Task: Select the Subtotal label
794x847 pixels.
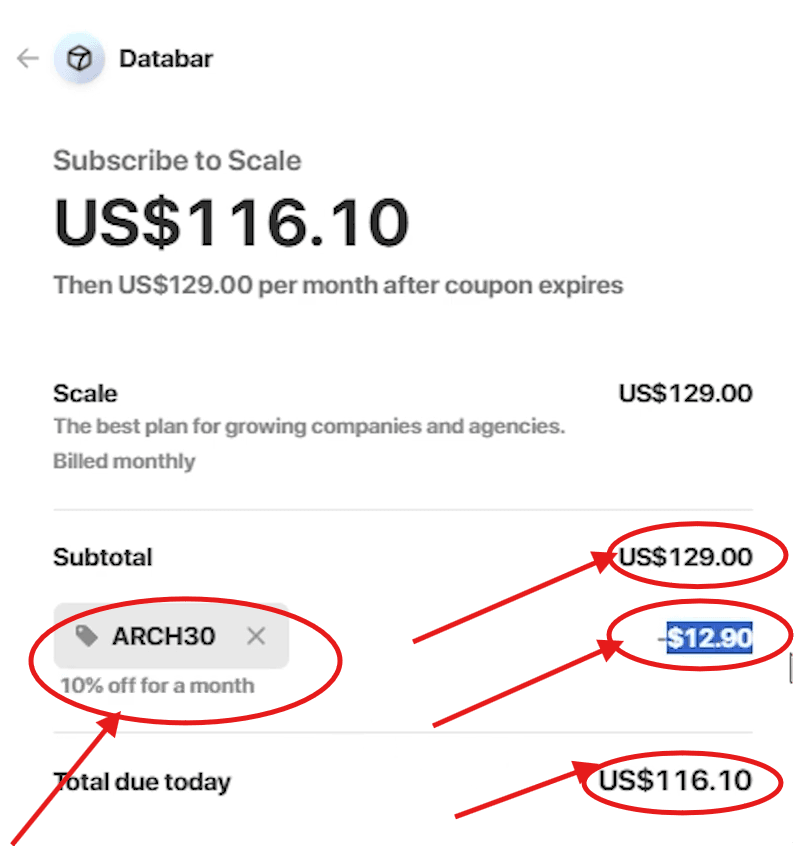Action: pyautogui.click(x=102, y=557)
